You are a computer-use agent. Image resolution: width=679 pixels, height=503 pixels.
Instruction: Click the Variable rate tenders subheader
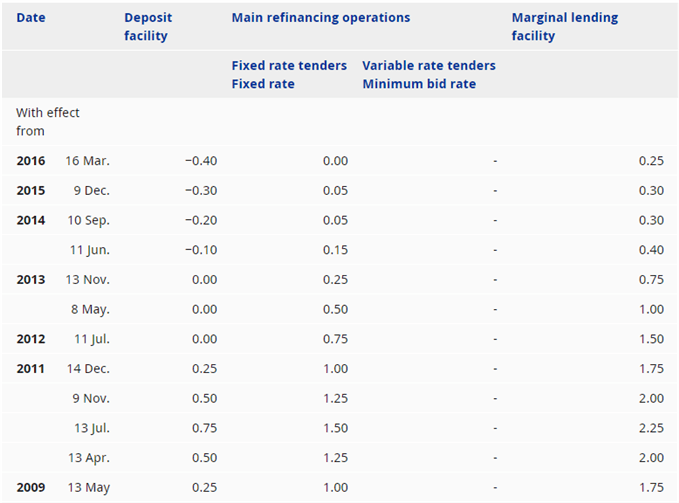(x=429, y=65)
